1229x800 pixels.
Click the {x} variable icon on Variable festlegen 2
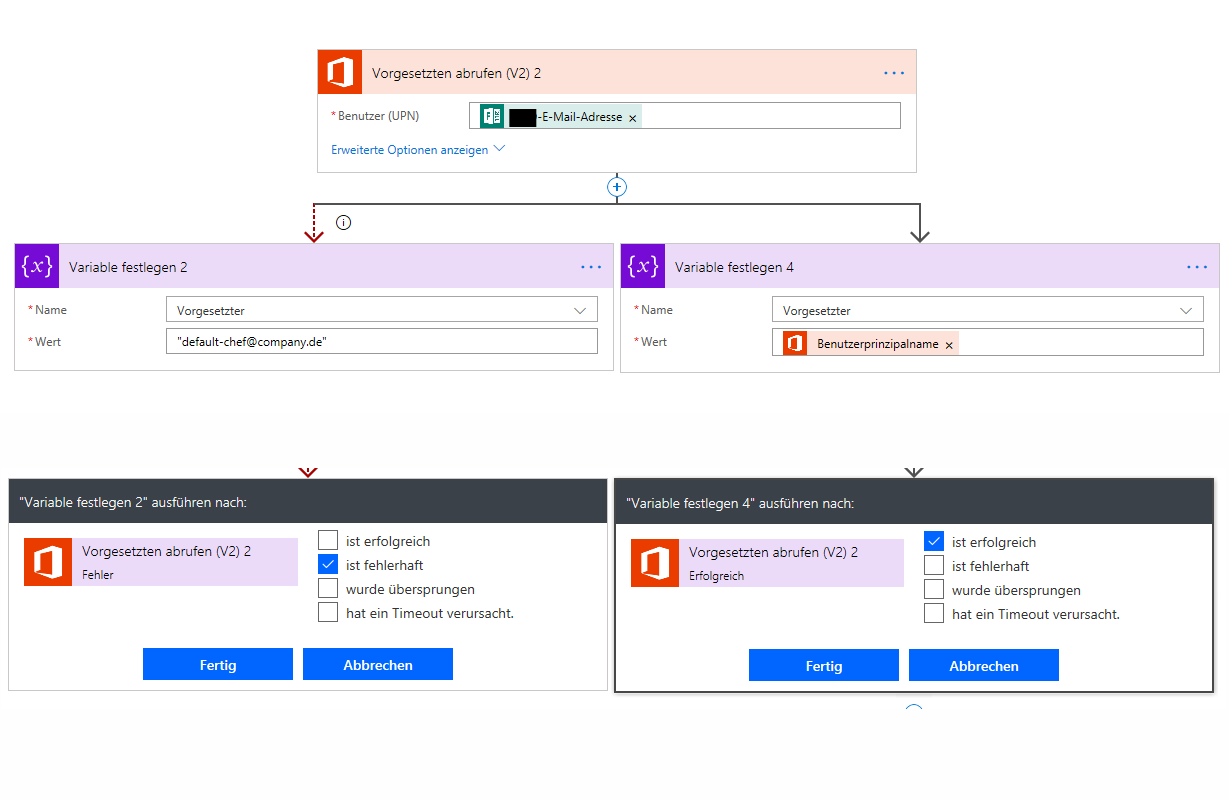click(x=37, y=266)
